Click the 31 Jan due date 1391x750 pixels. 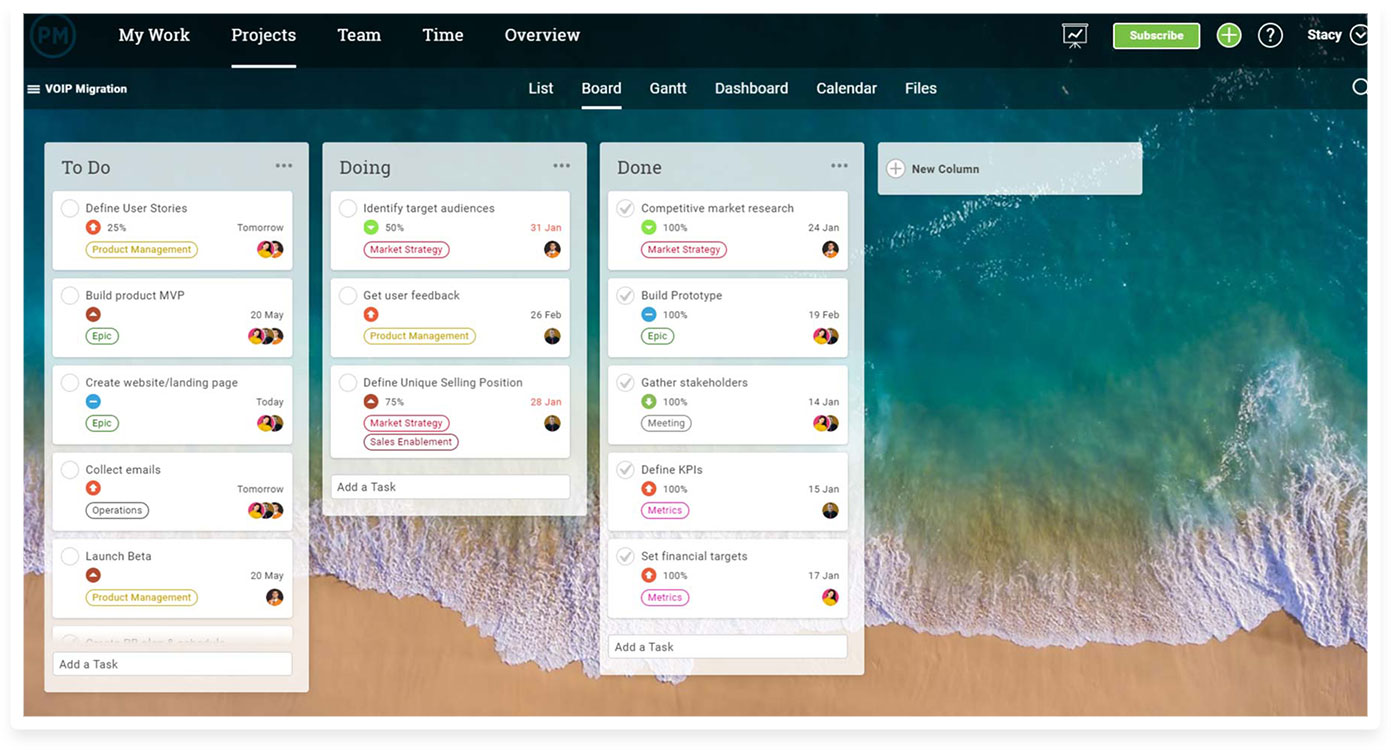(x=546, y=228)
